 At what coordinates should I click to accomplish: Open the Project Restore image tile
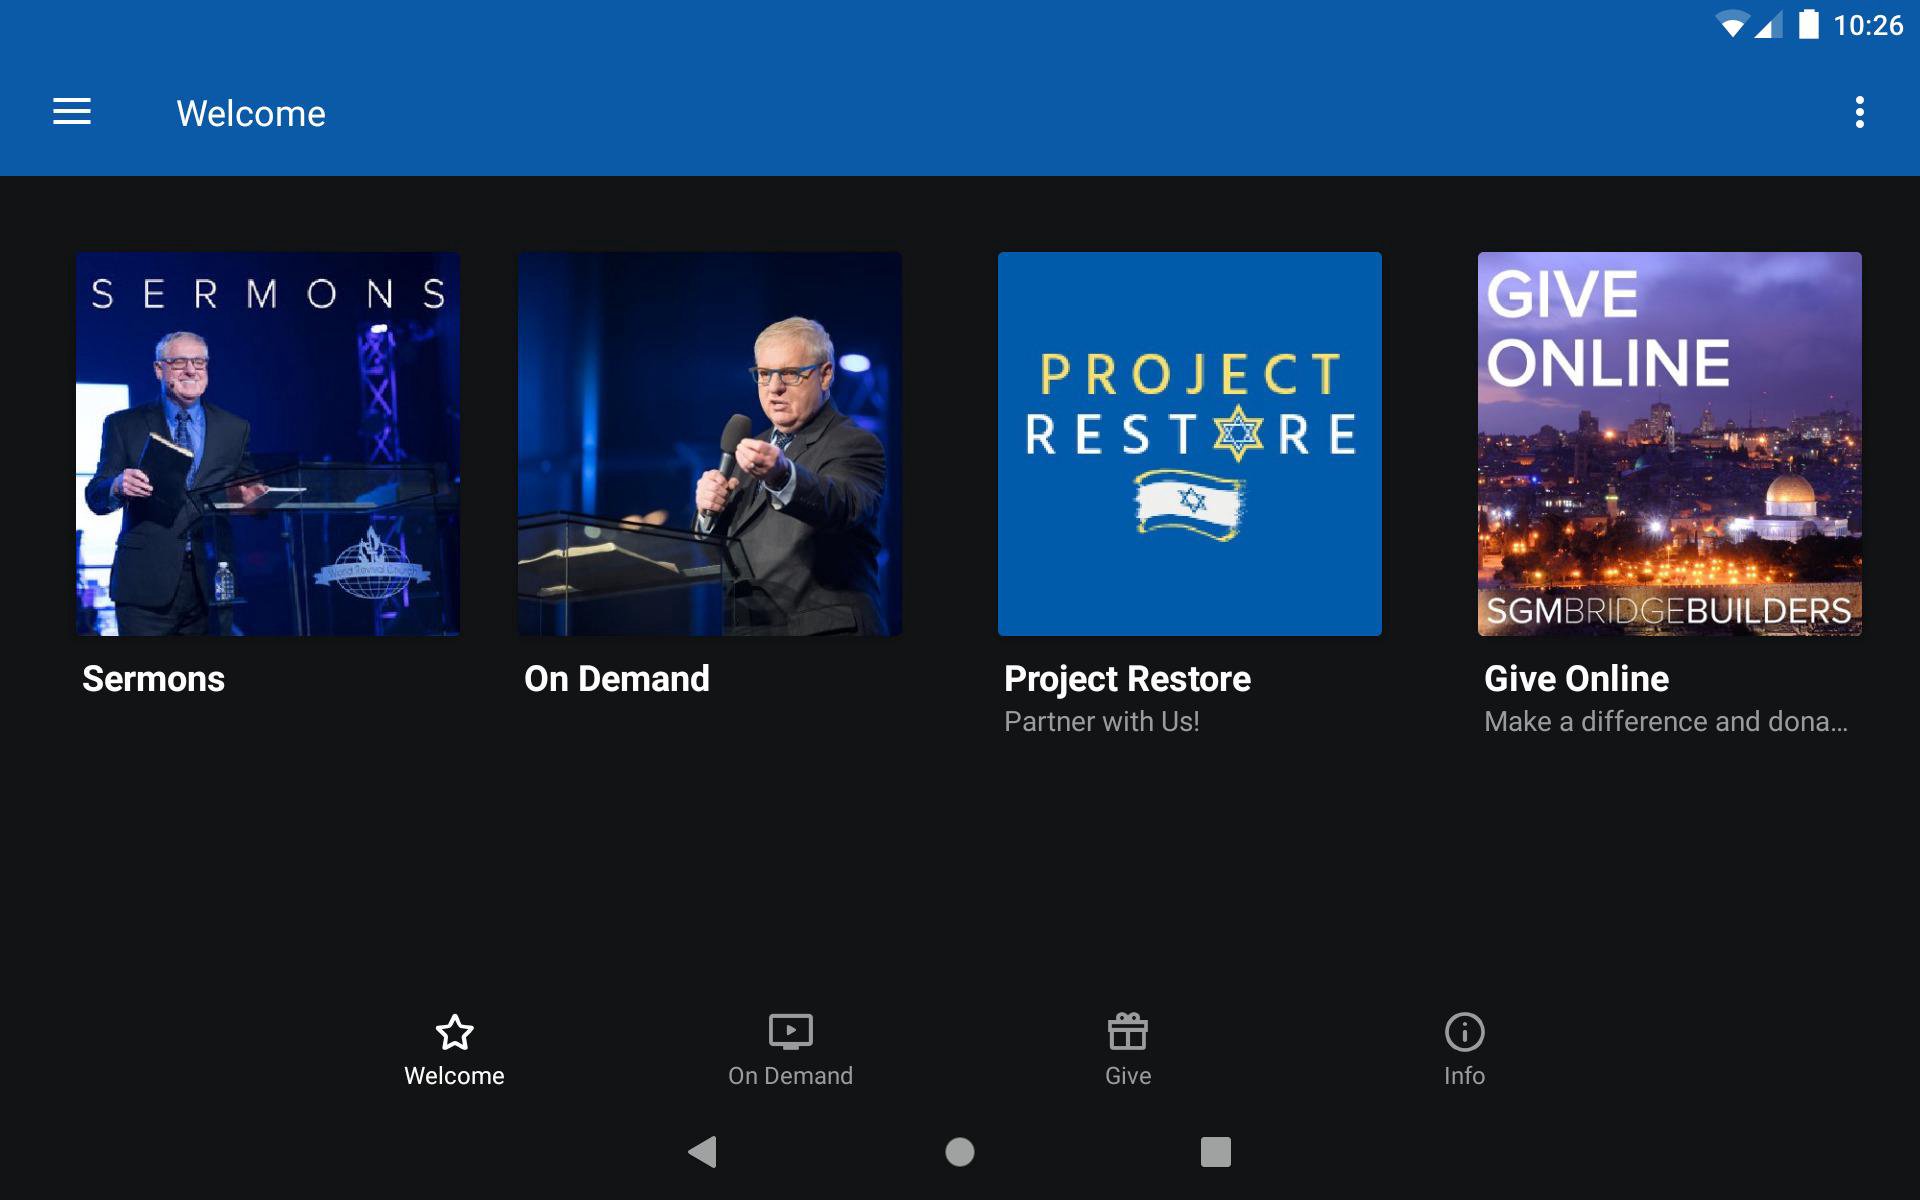pyautogui.click(x=1190, y=444)
